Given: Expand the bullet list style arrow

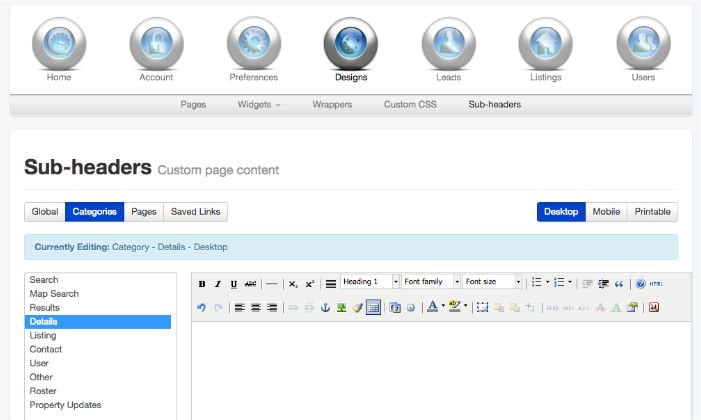Looking at the screenshot, I should coord(547,282).
